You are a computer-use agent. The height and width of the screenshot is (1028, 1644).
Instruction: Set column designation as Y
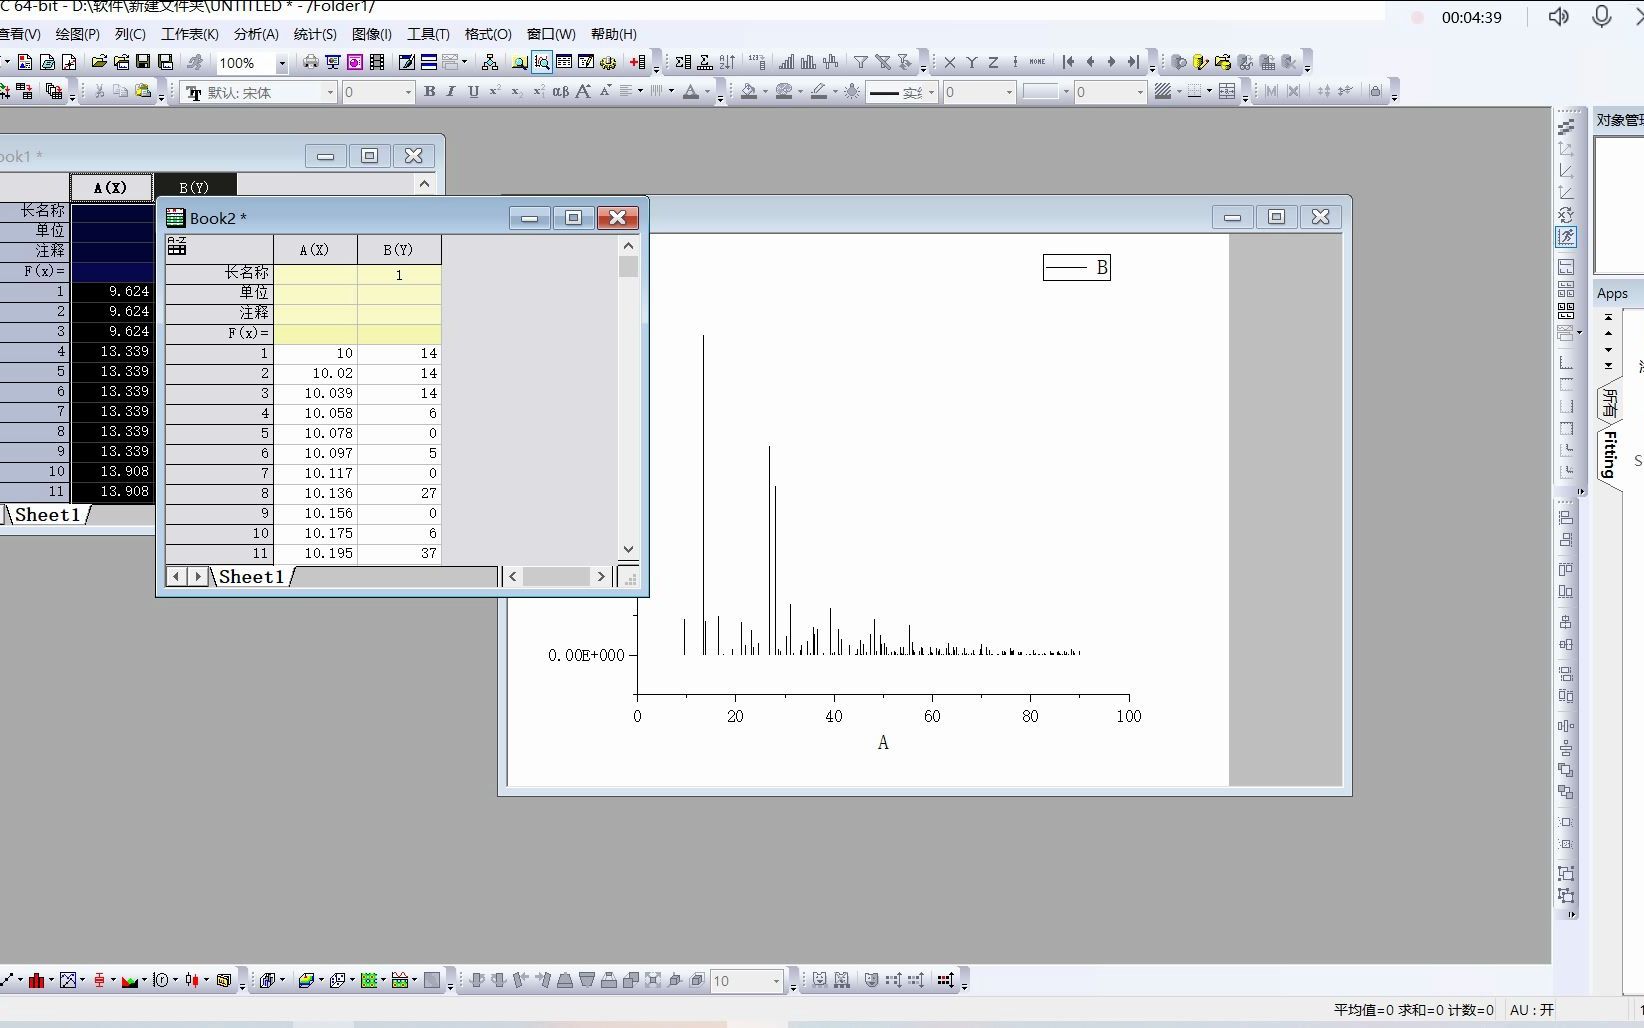971,62
